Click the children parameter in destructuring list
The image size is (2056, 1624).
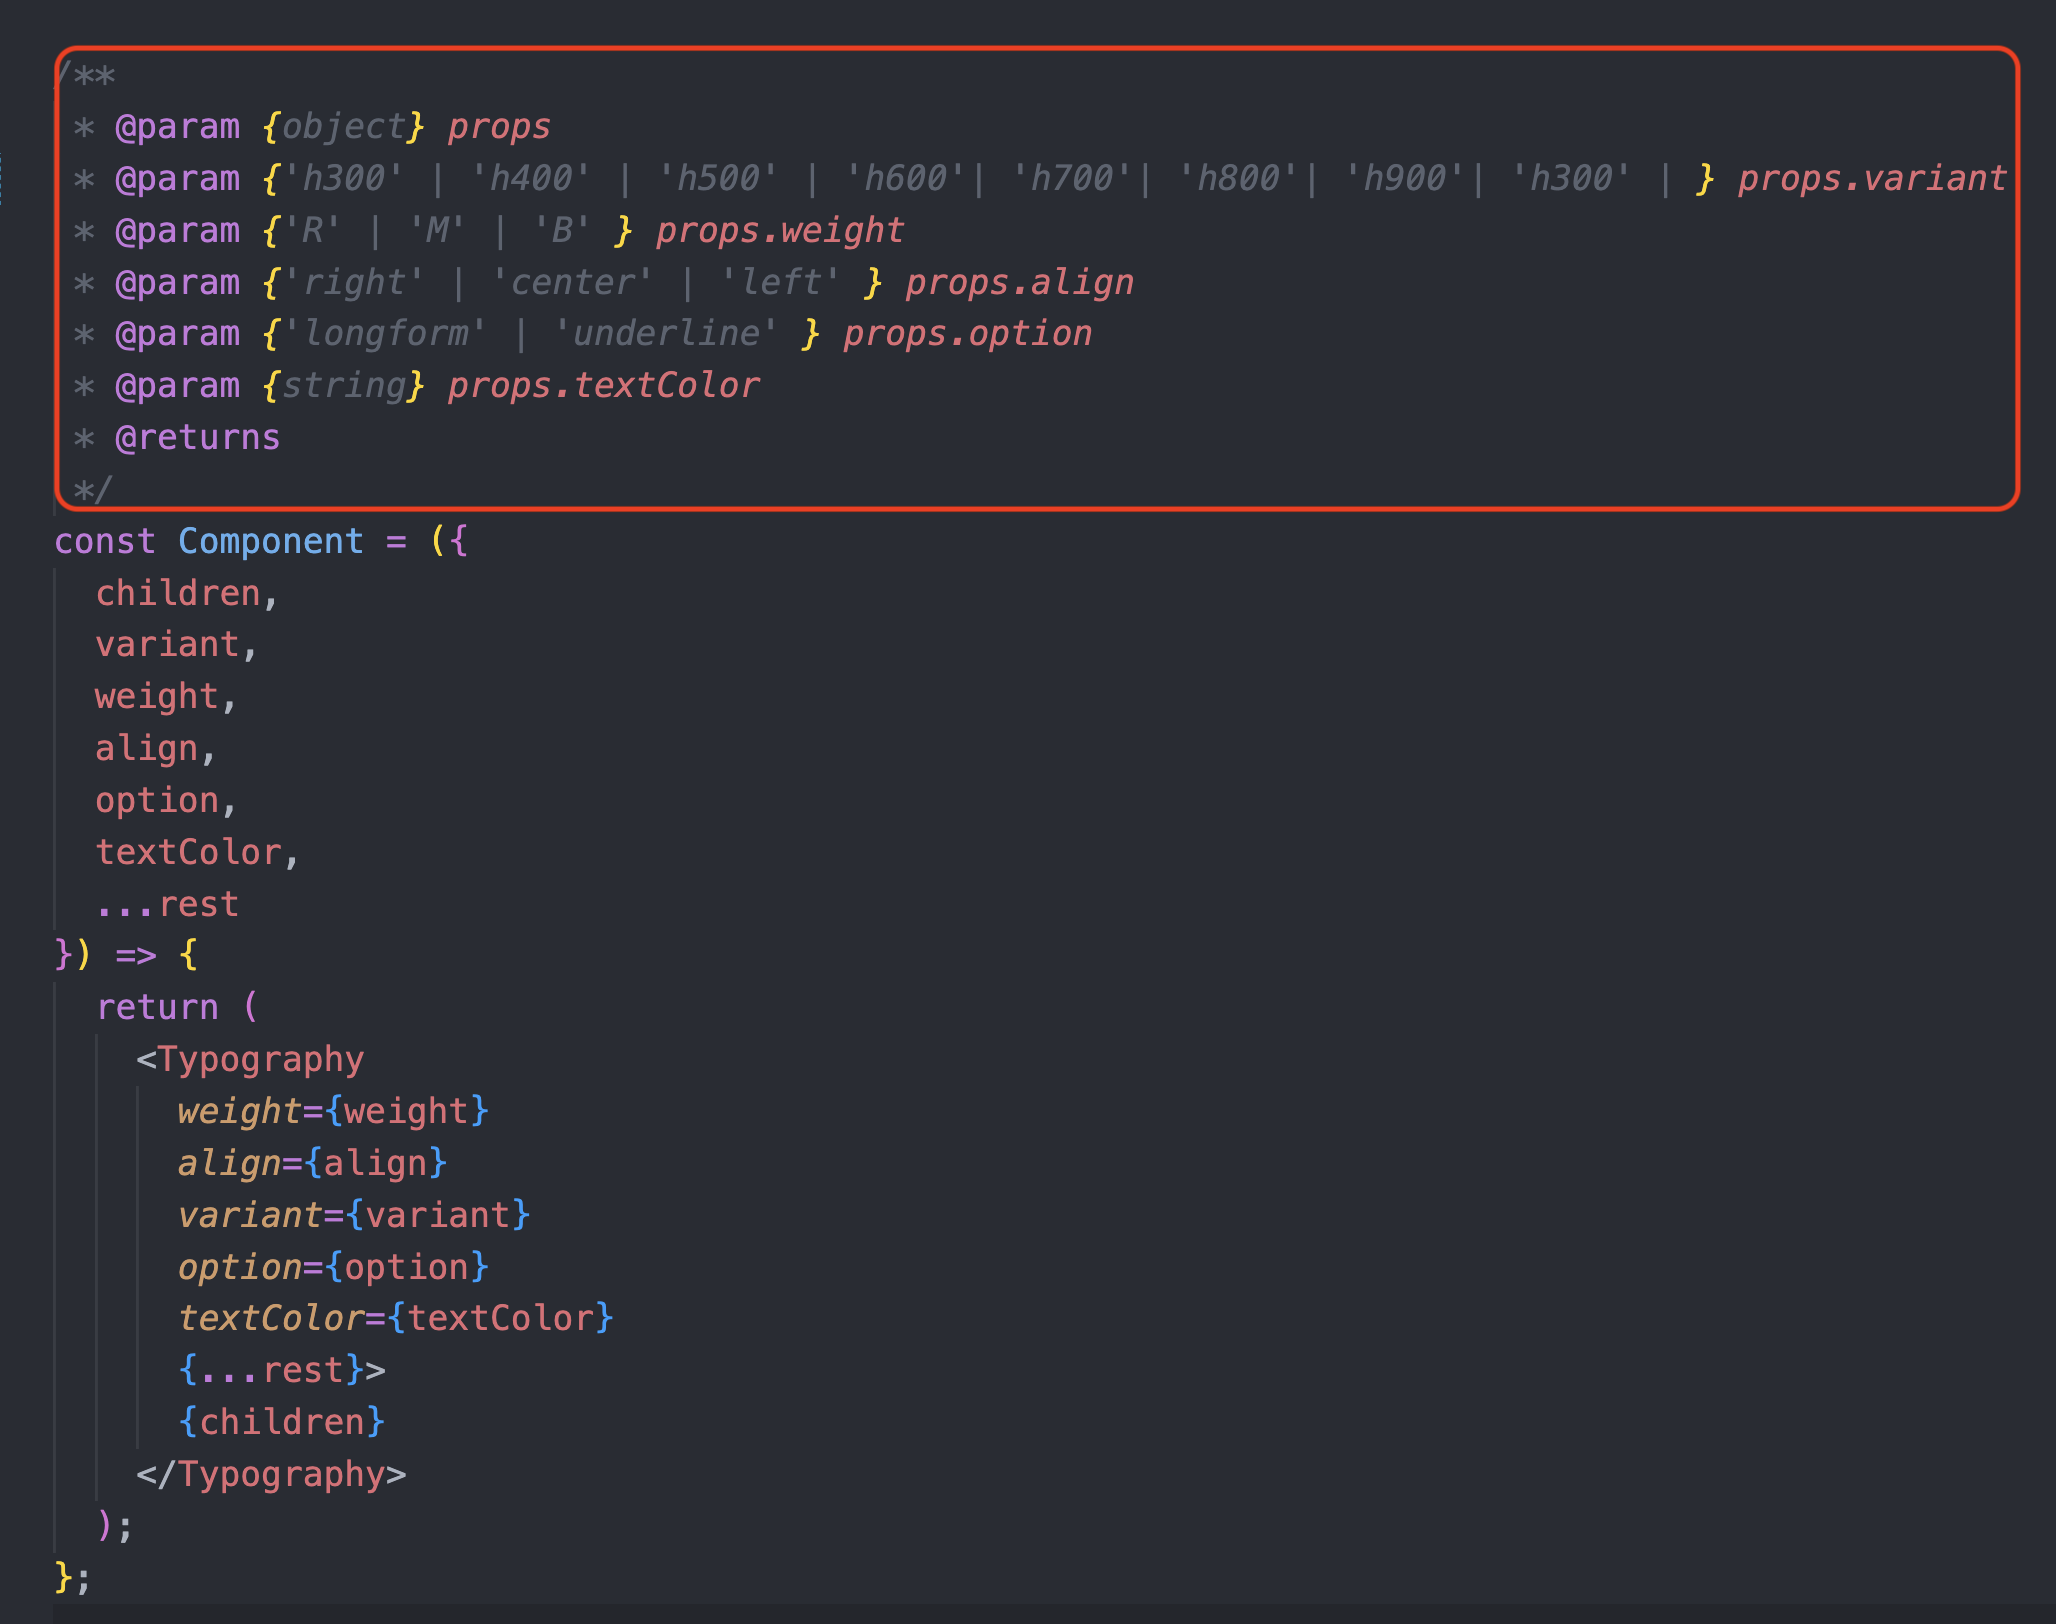(178, 593)
